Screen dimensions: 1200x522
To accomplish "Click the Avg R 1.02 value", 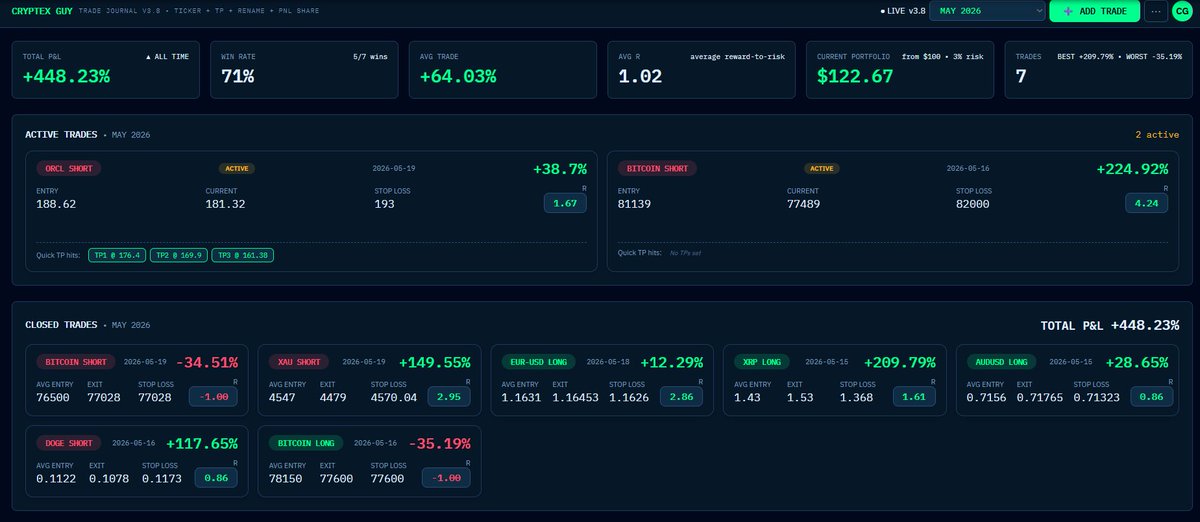I will pyautogui.click(x=639, y=77).
